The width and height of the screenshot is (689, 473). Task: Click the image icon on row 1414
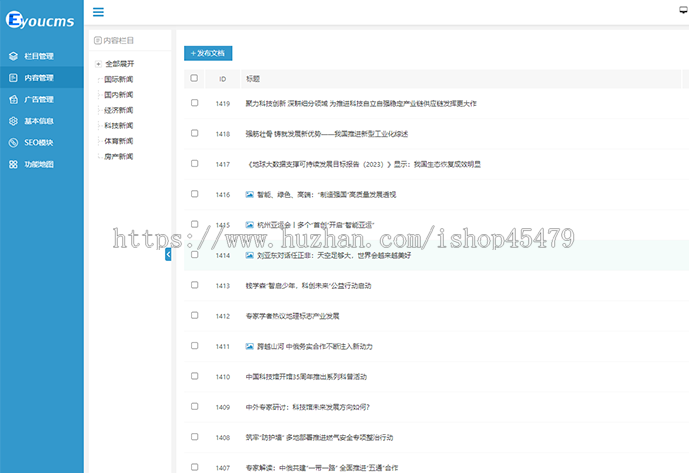[250, 255]
